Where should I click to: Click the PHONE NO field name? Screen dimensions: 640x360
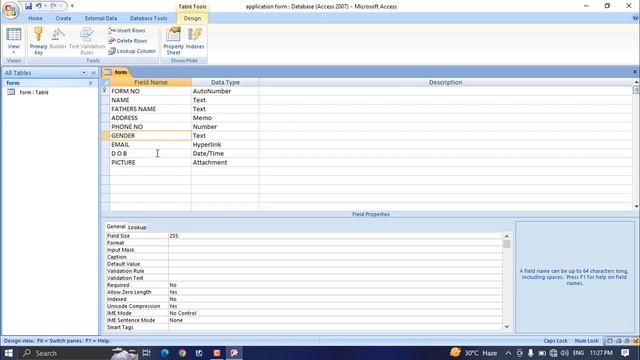(x=151, y=127)
